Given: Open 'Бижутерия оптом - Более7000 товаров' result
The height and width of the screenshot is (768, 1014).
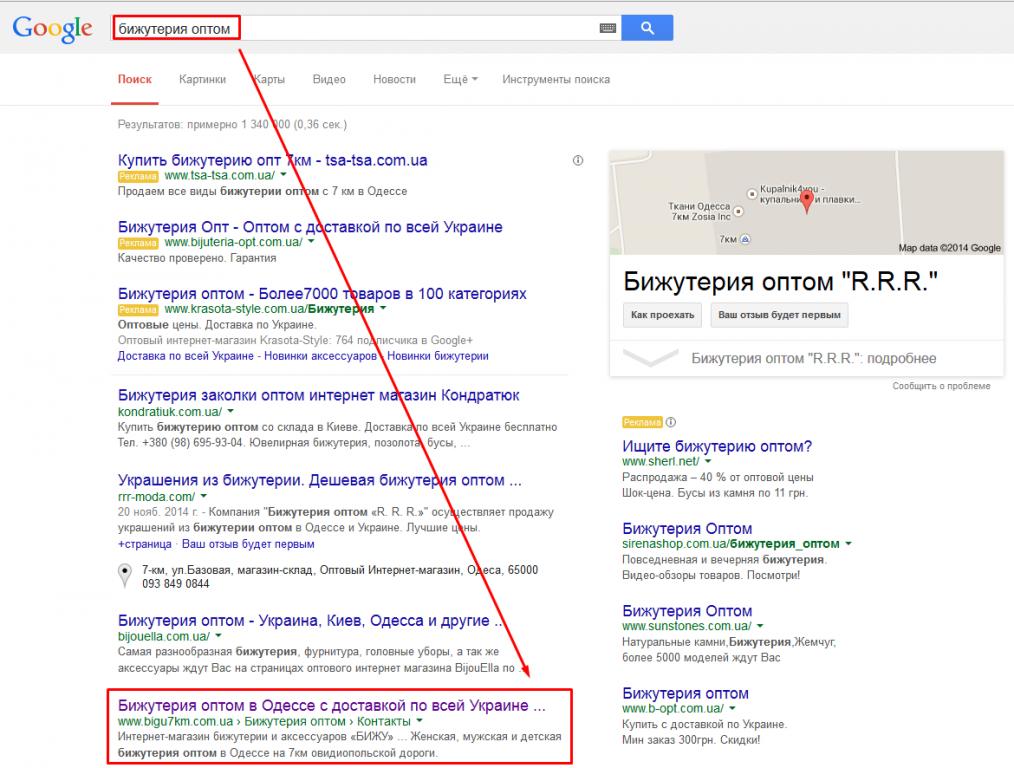Looking at the screenshot, I should [x=322, y=293].
